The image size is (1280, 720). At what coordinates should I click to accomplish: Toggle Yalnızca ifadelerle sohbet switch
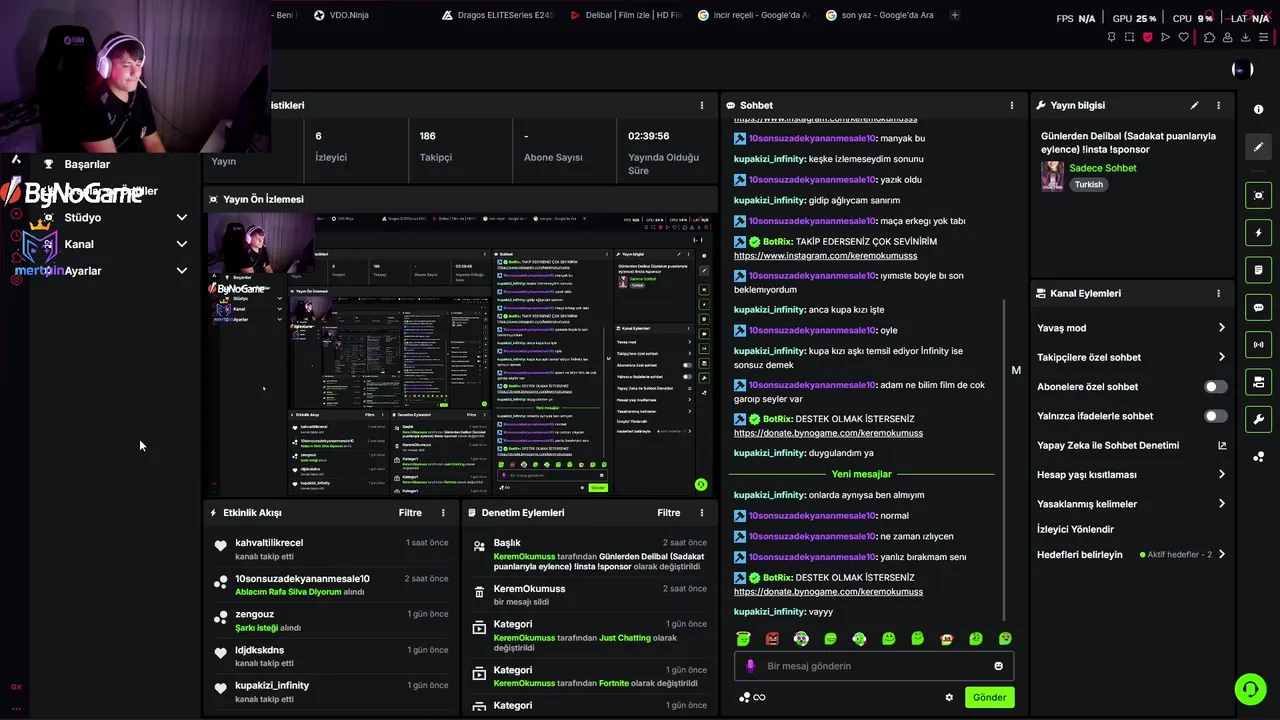tap(1215, 416)
